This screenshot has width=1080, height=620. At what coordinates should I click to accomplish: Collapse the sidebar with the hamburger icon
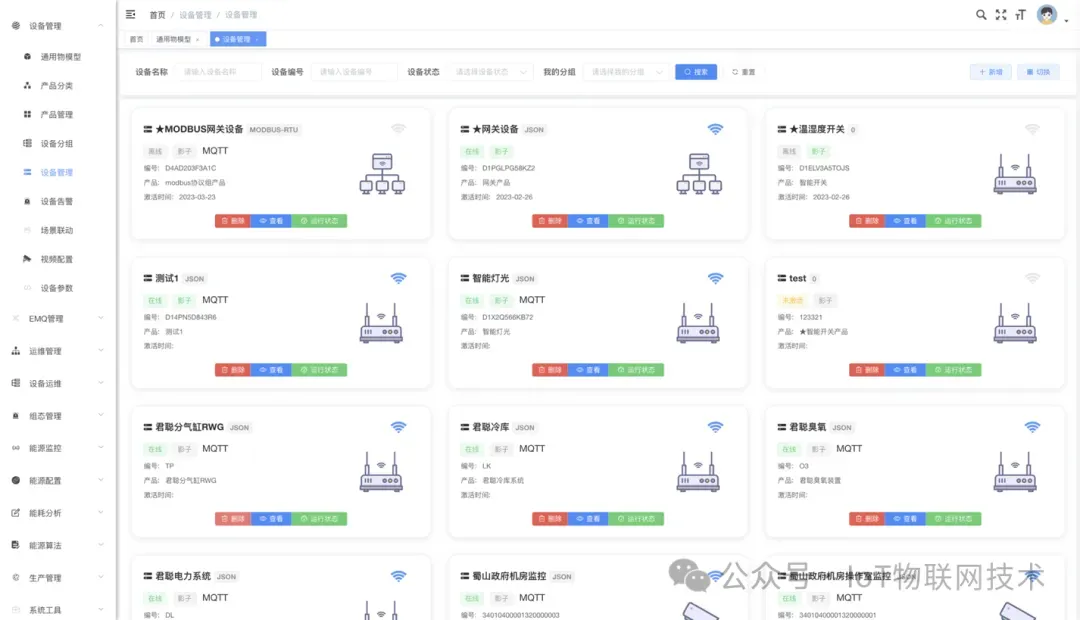click(x=130, y=14)
